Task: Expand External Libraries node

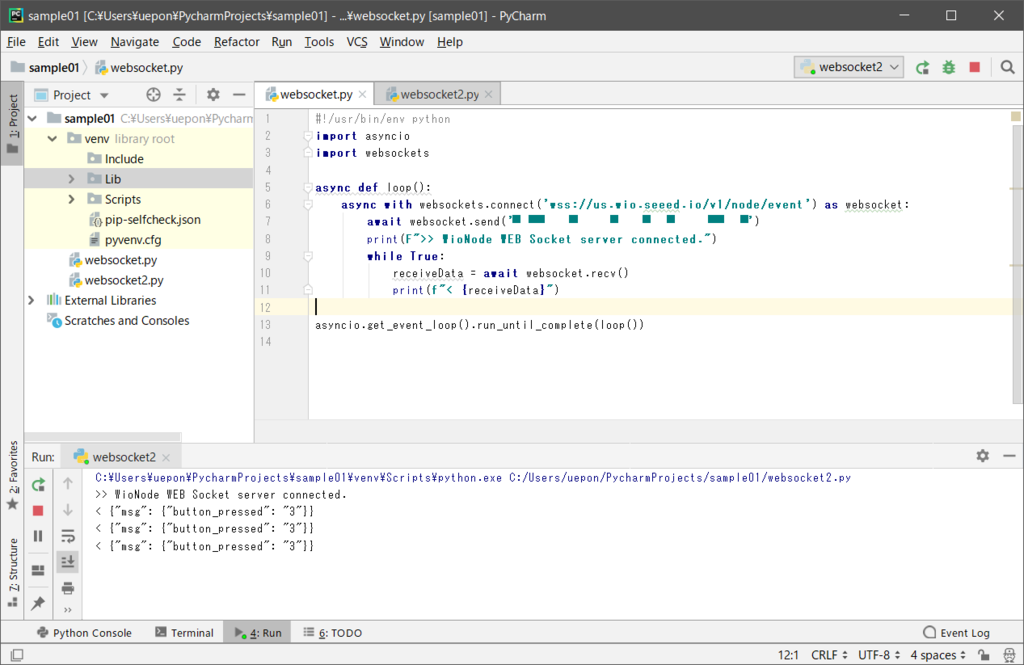Action: coord(32,300)
